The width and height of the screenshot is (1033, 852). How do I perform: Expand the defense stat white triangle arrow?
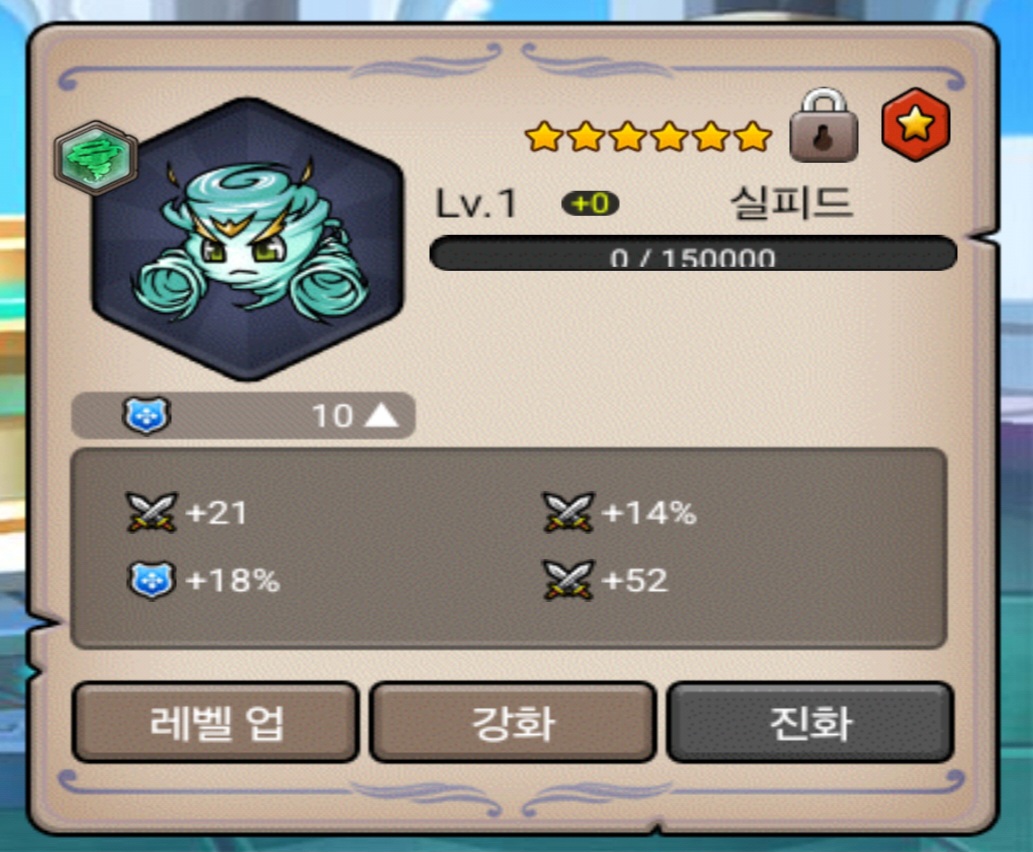(x=381, y=416)
